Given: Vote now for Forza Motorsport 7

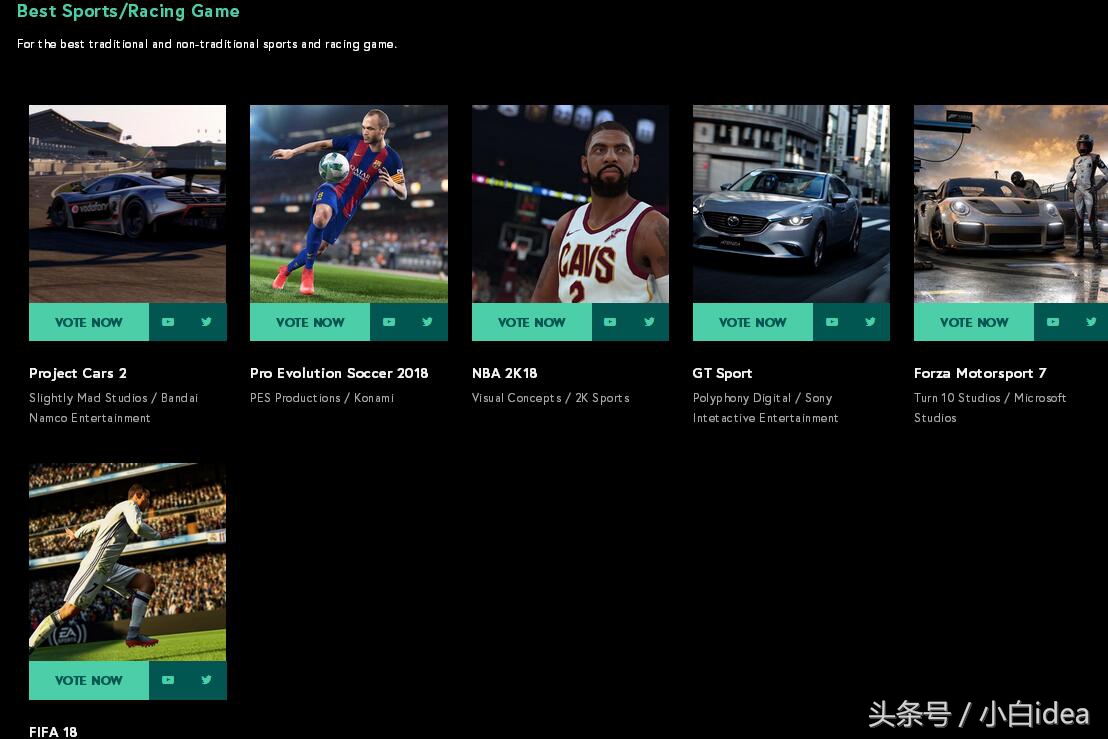Looking at the screenshot, I should (x=974, y=322).
